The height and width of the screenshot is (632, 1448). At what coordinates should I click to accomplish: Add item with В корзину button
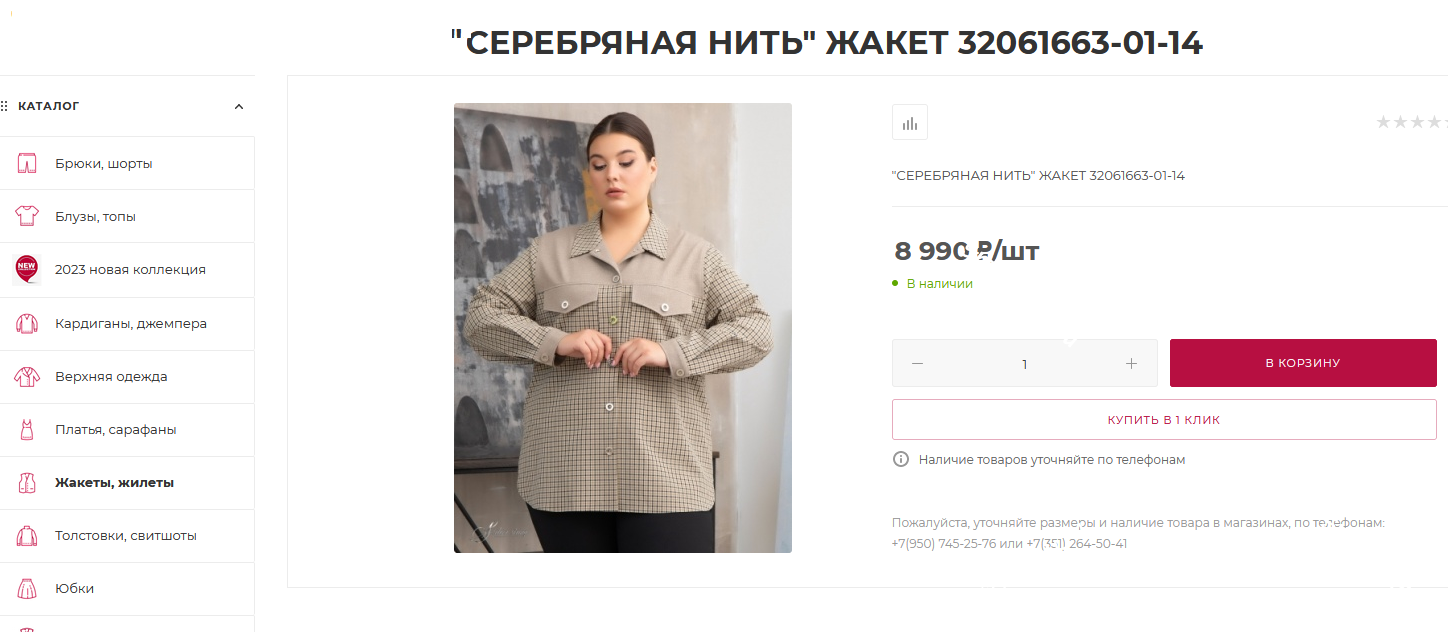point(1303,363)
